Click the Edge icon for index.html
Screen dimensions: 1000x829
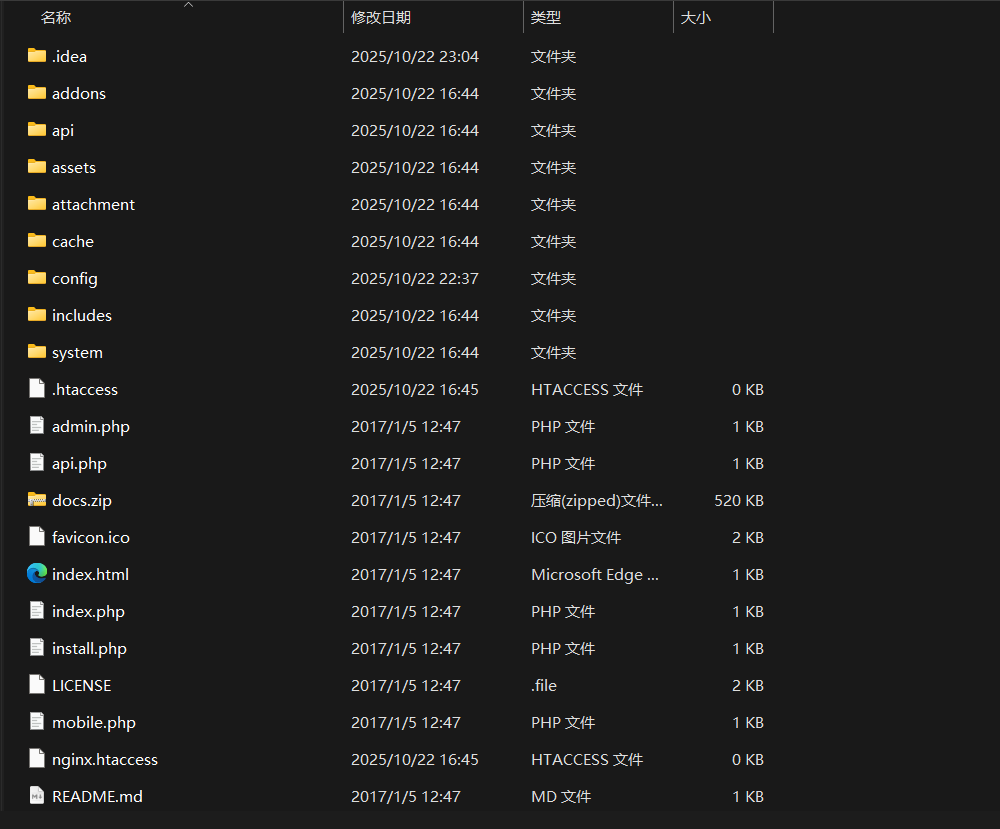[x=37, y=574]
